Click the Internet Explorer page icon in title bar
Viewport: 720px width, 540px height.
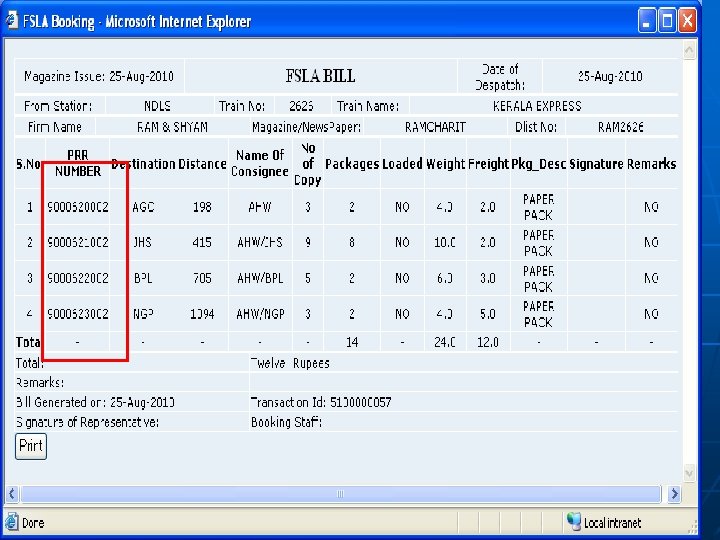coord(12,21)
